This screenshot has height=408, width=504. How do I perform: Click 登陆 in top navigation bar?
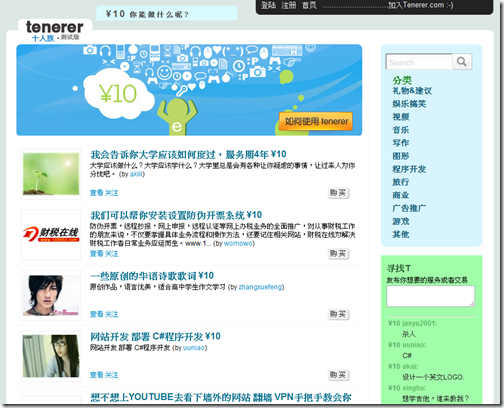(268, 5)
